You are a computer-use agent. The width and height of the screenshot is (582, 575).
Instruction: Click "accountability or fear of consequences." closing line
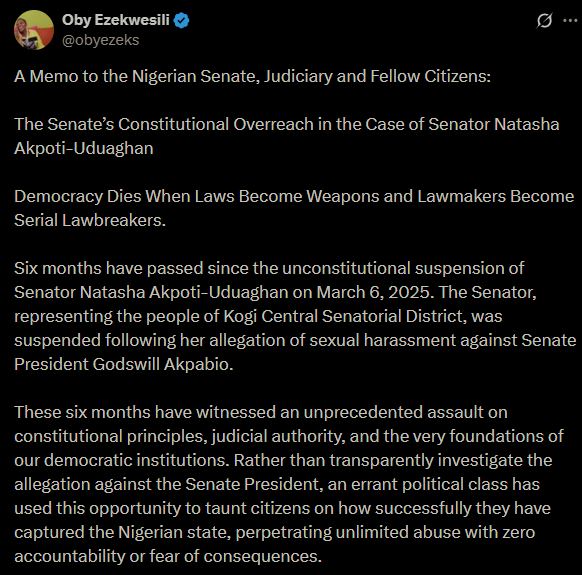click(x=168, y=556)
